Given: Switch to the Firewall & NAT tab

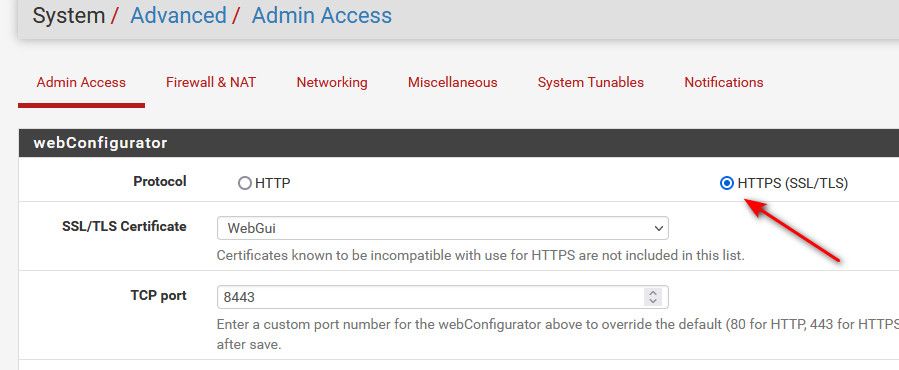Looking at the screenshot, I should tap(211, 82).
